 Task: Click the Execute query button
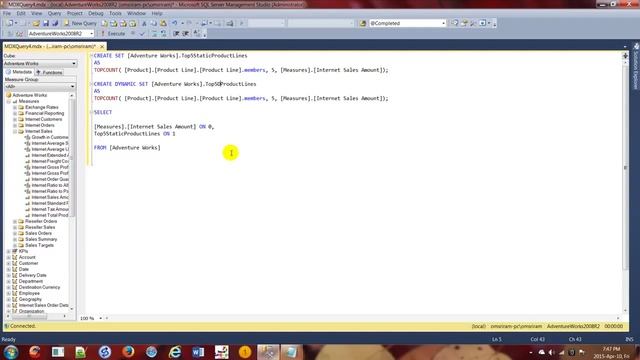[113, 33]
